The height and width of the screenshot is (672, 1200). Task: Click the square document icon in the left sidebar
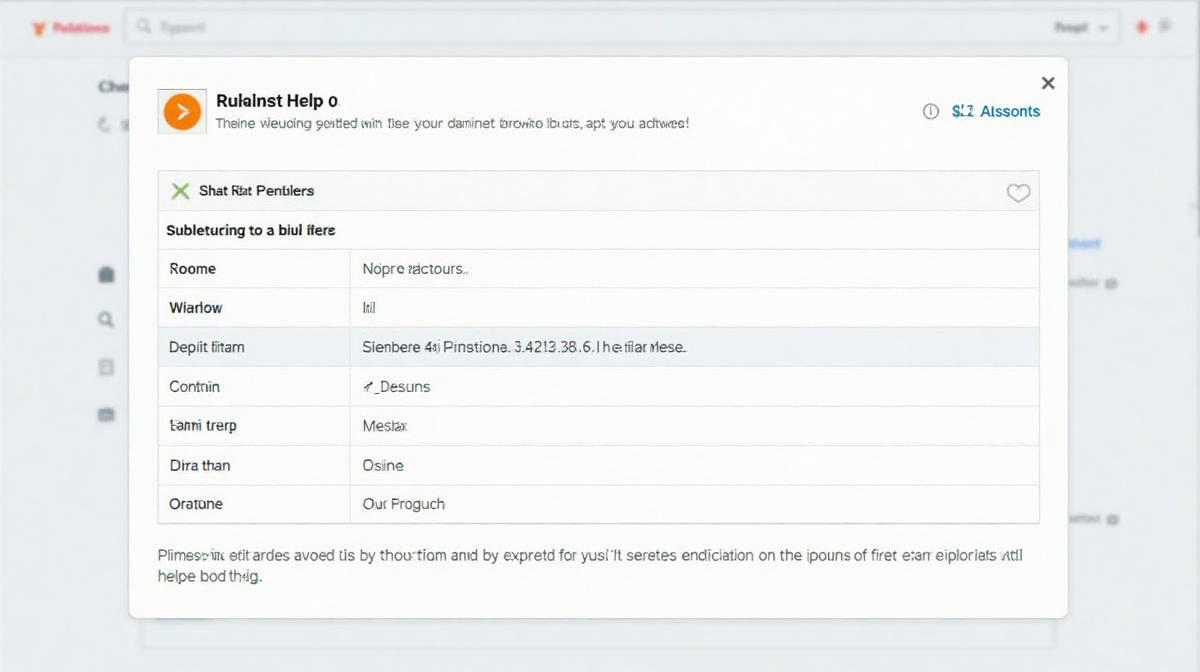(107, 367)
